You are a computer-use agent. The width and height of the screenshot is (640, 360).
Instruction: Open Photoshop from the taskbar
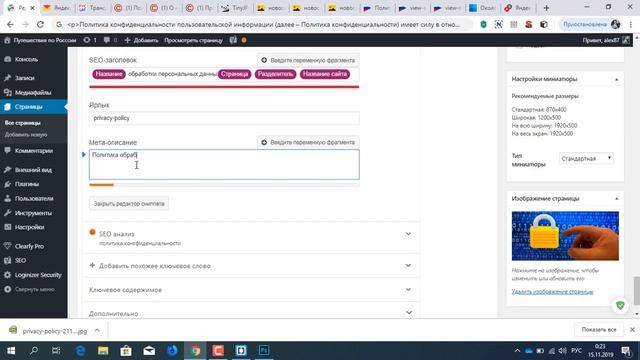264,351
